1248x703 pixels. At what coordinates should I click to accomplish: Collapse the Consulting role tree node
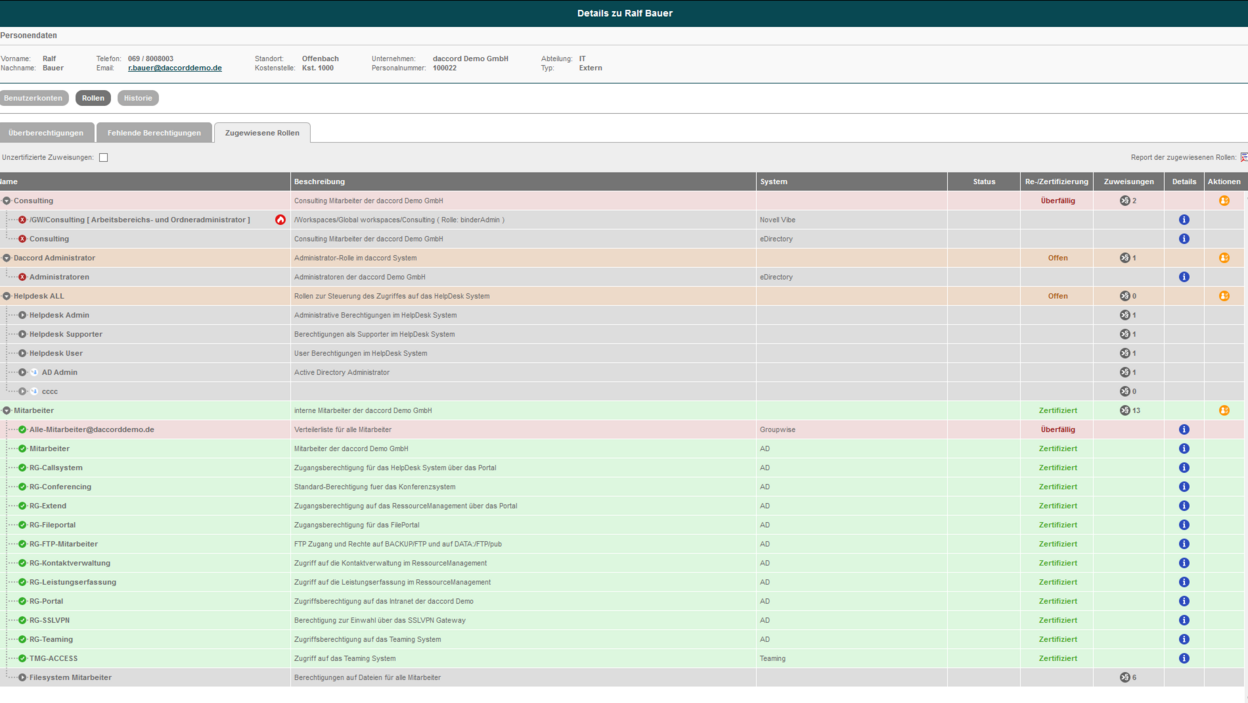tap(7, 201)
